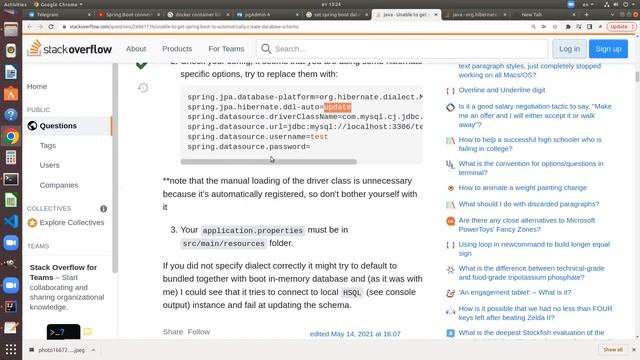640x360 pixels.
Task: Click the Sign up button
Action: [x=608, y=49]
